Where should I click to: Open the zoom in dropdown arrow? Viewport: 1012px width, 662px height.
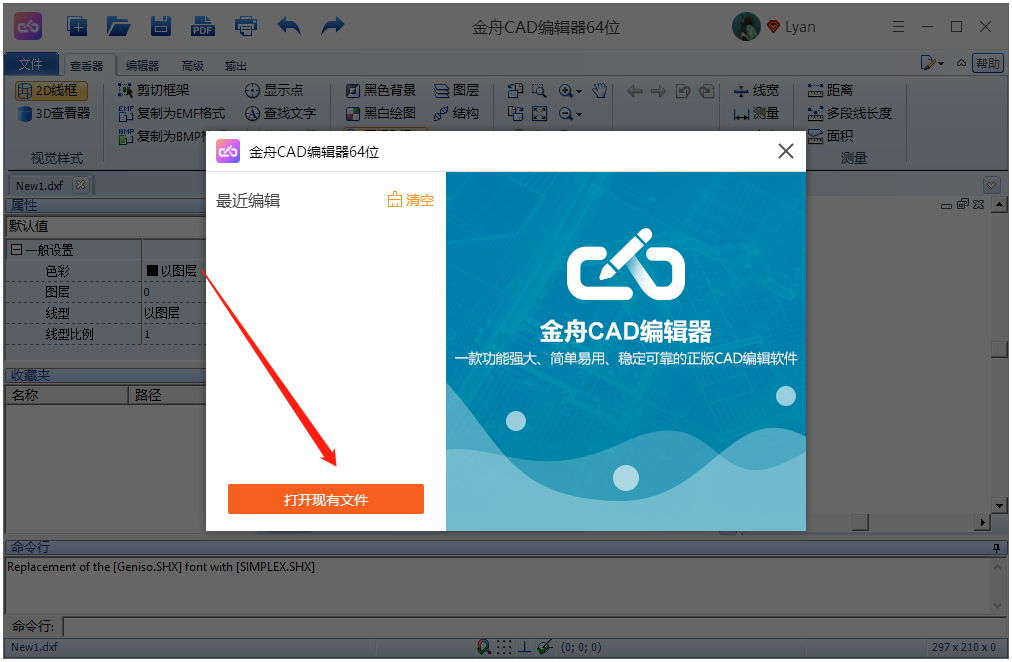(579, 91)
